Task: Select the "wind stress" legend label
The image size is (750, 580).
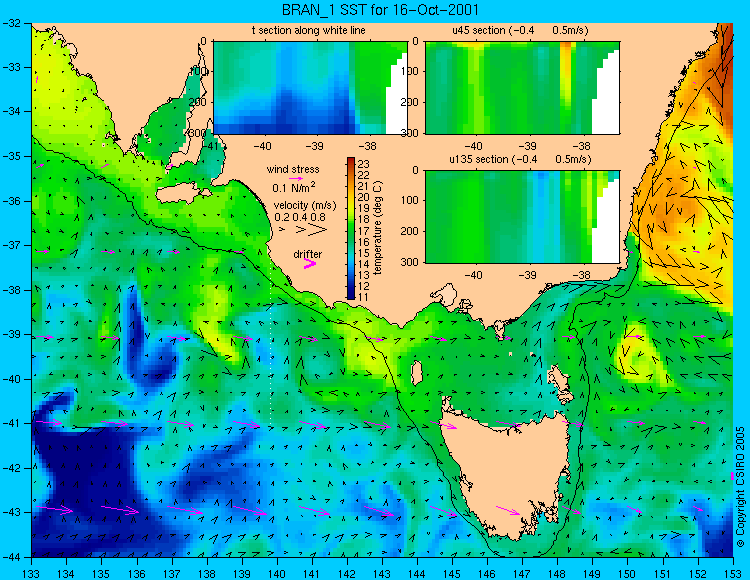Action: [293, 169]
